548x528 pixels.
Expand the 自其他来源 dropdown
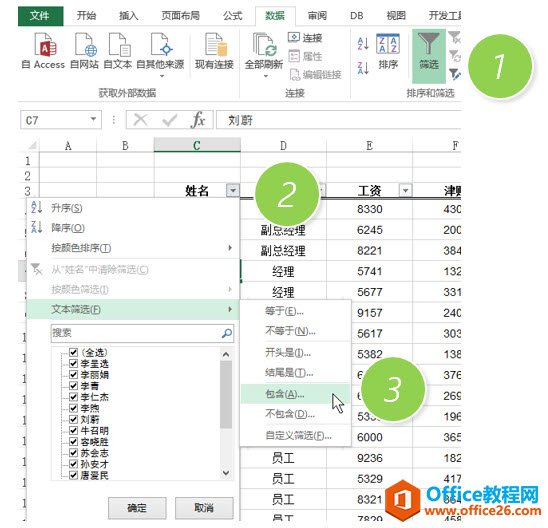pyautogui.click(x=162, y=76)
